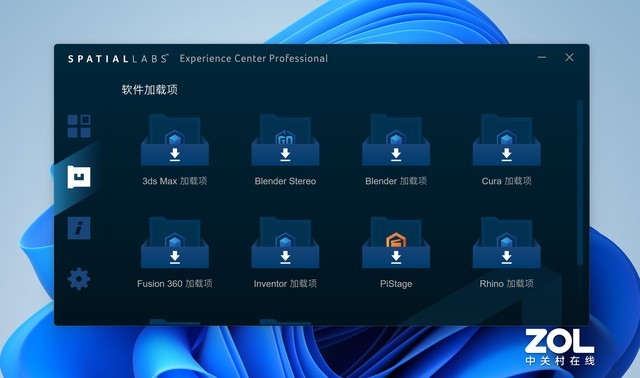This screenshot has height=378, width=640.
Task: Open the information 'i' sidebar icon
Action: 79,228
